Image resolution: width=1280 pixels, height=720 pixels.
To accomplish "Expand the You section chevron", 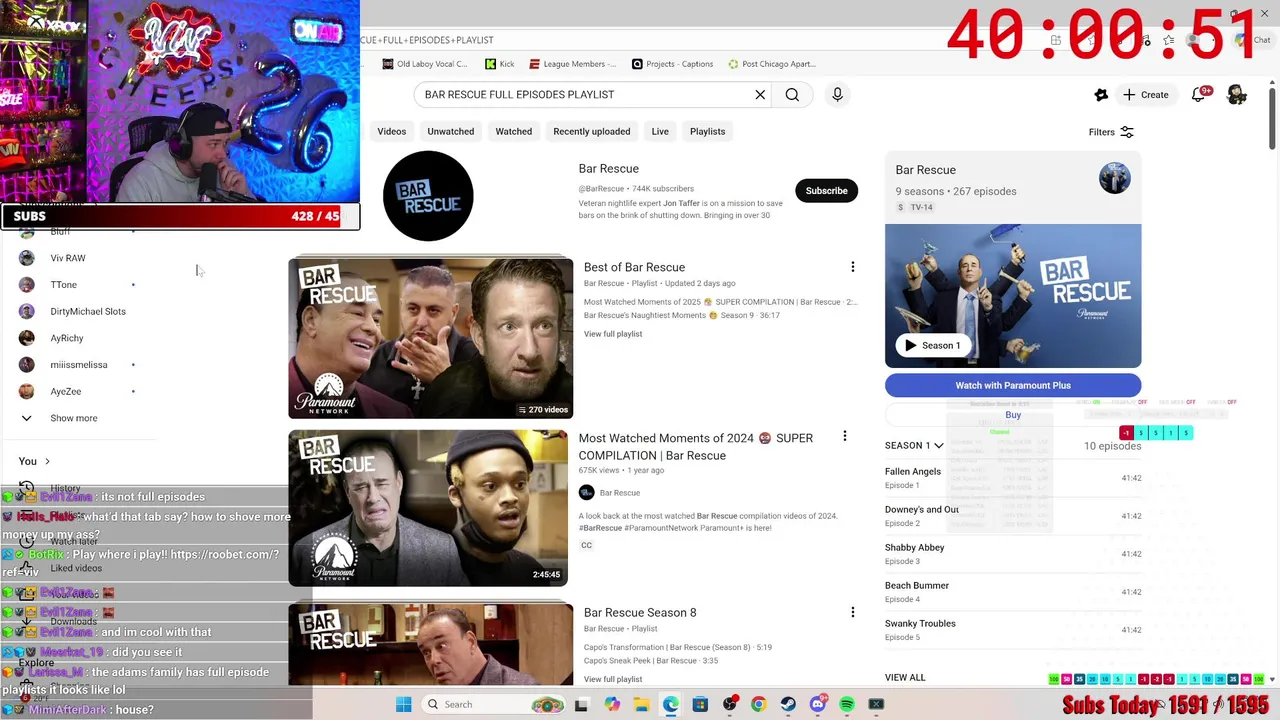I will click(x=46, y=461).
